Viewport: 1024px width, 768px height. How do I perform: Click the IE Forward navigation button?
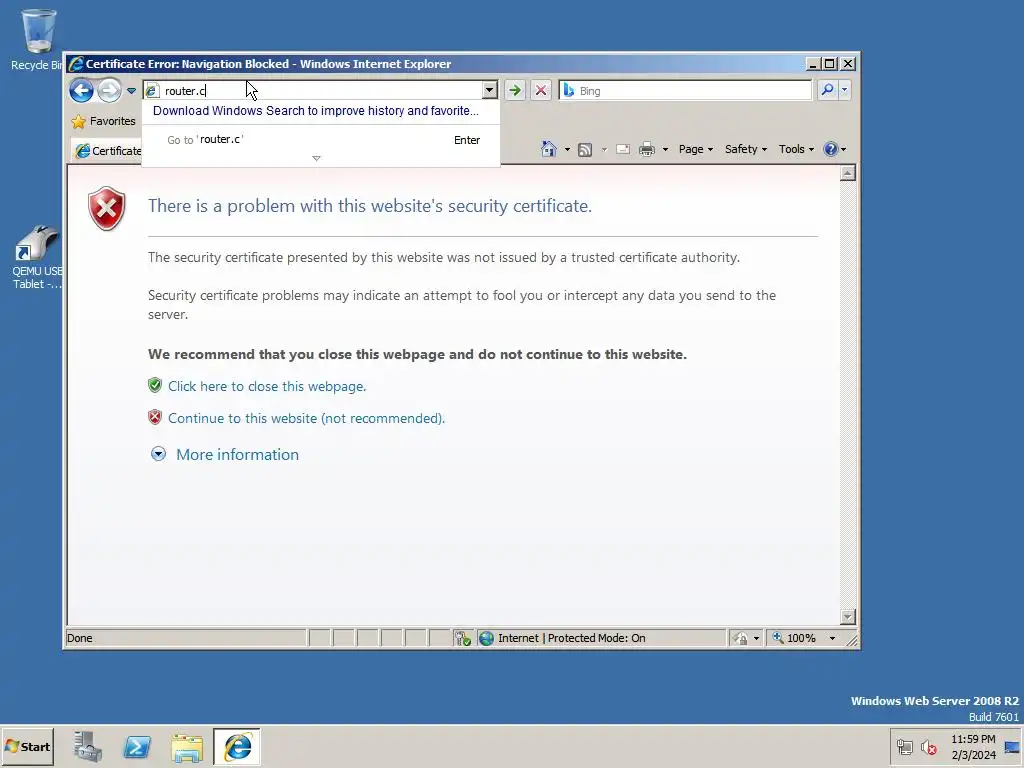coord(110,90)
